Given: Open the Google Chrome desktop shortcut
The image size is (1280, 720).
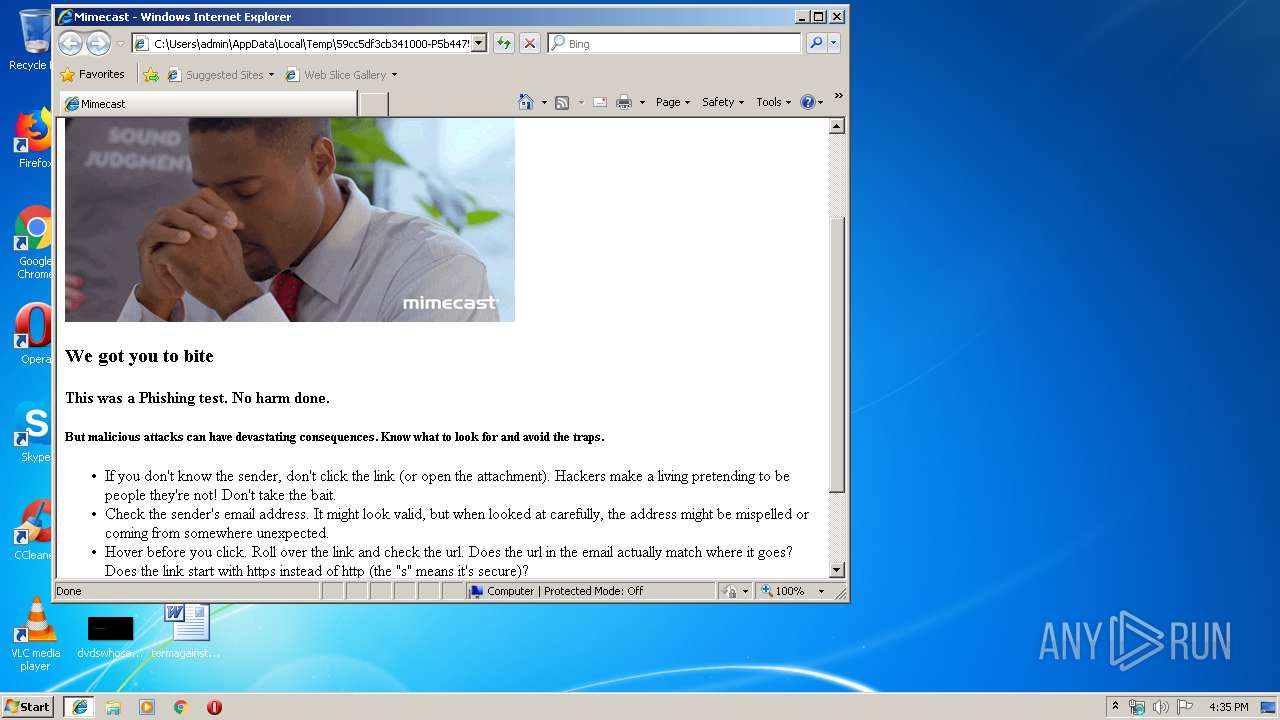Looking at the screenshot, I should pyautogui.click(x=34, y=243).
